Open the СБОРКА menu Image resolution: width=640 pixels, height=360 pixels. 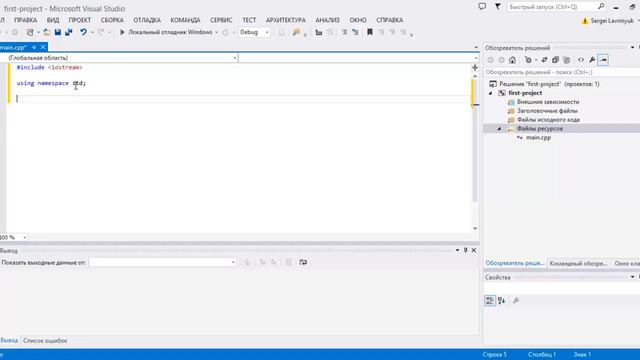coord(112,20)
